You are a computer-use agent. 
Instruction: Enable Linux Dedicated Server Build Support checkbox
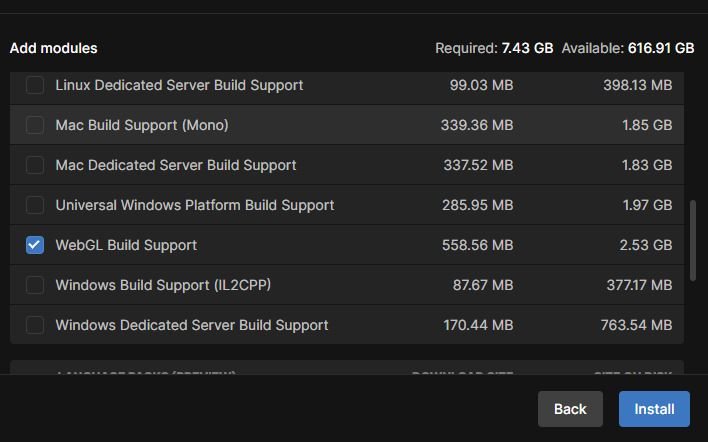pyautogui.click(x=35, y=85)
